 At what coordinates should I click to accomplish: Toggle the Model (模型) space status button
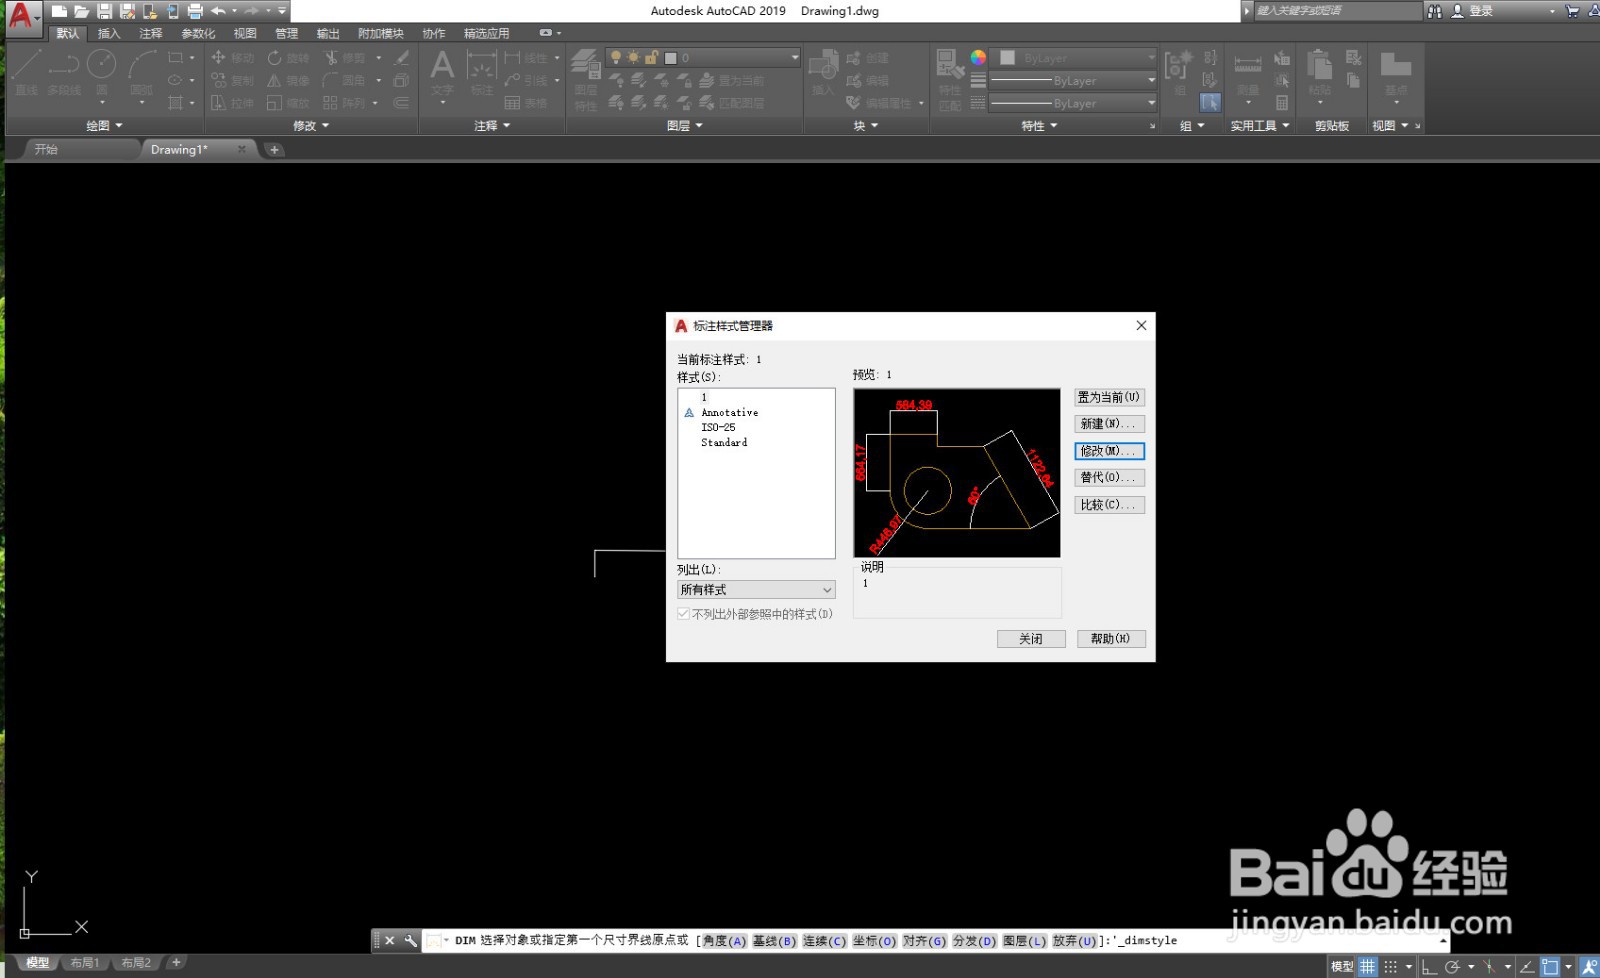point(1342,967)
